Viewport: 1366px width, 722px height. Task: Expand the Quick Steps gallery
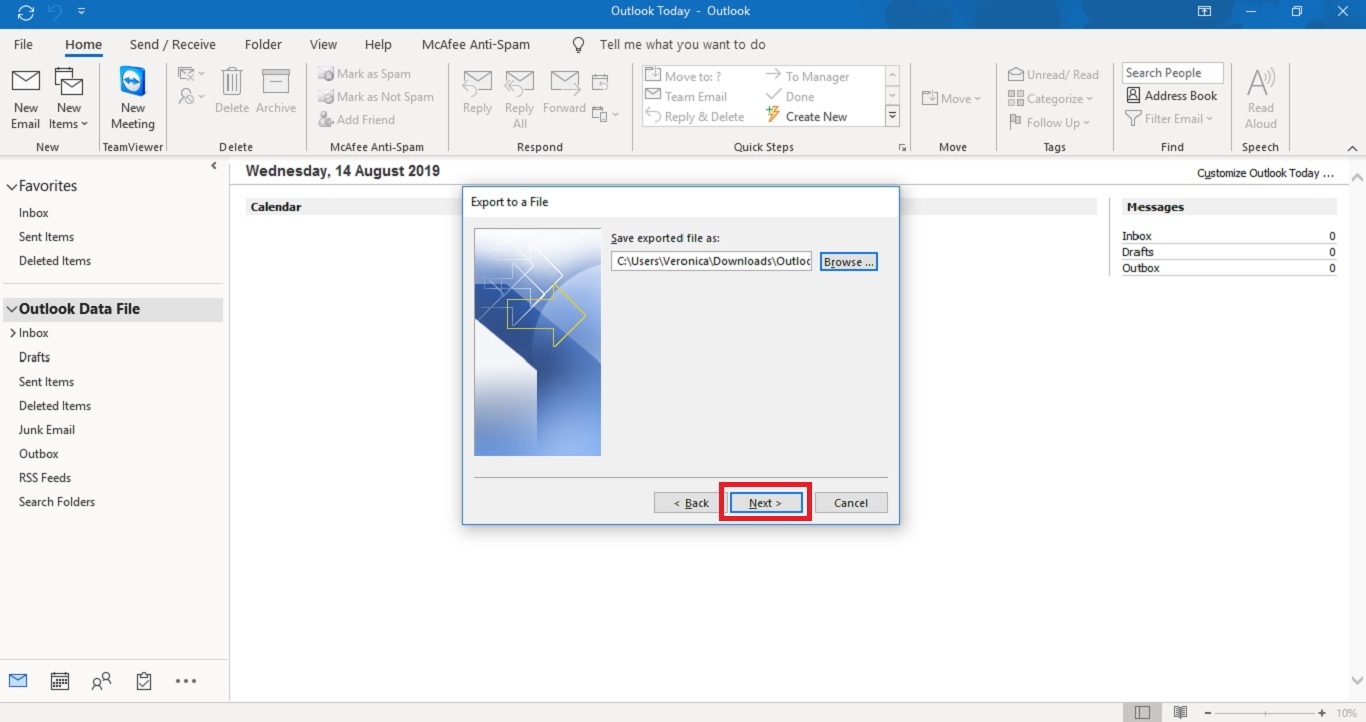click(892, 117)
